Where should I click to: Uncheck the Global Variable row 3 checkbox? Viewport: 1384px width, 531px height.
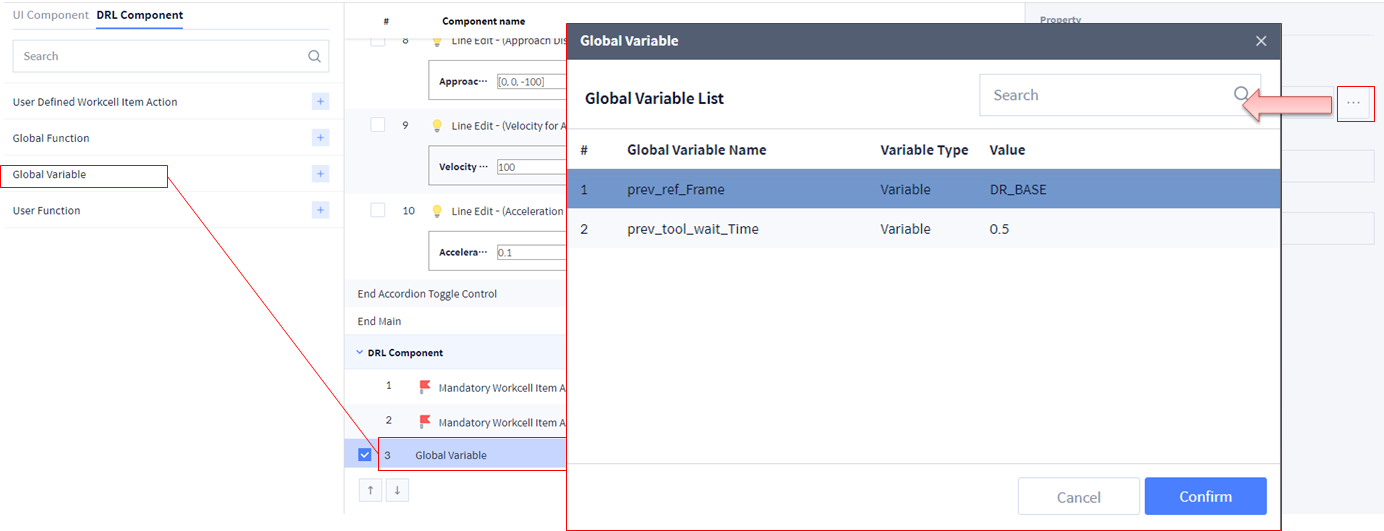click(x=365, y=455)
